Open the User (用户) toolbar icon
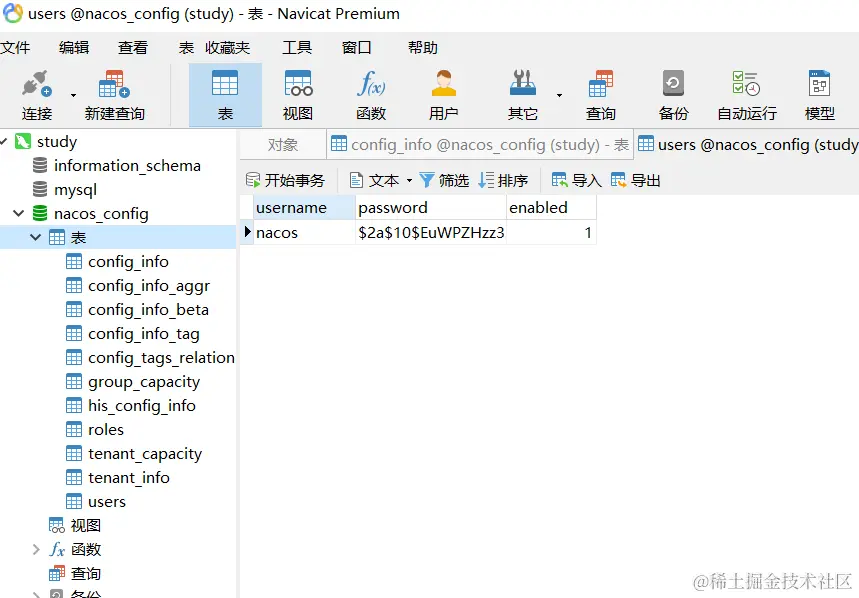This screenshot has width=859, height=598. 443,95
